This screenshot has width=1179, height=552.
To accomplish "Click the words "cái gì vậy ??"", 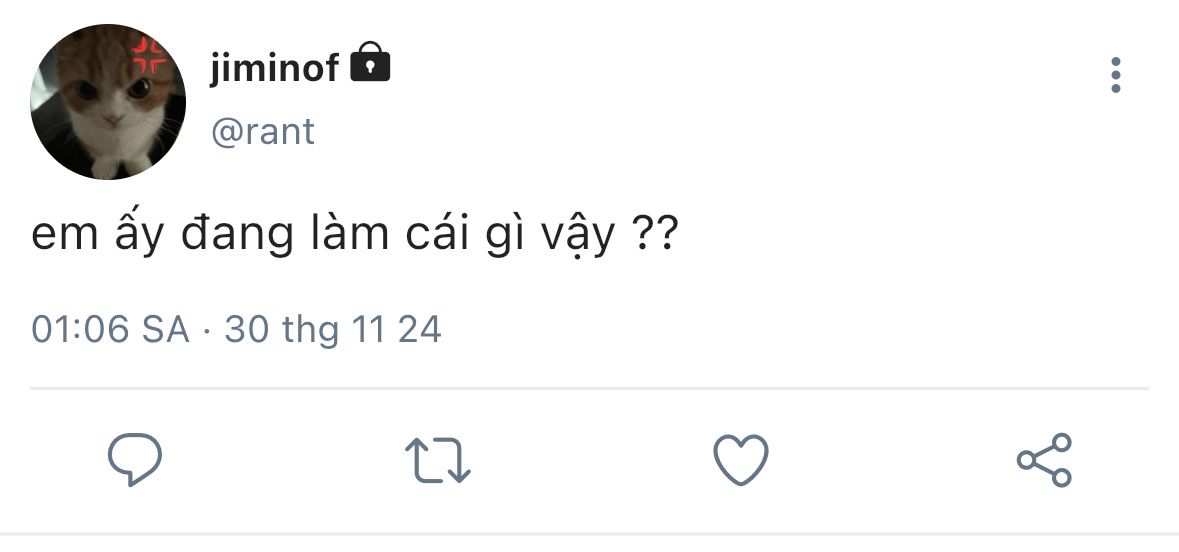I will pos(542,235).
